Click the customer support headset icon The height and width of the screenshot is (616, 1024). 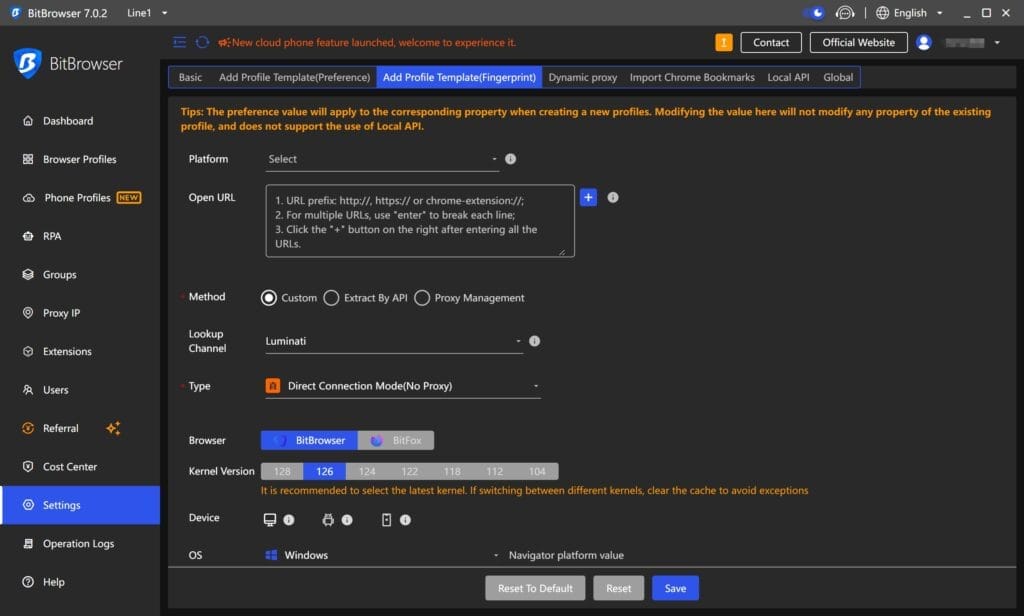844,13
